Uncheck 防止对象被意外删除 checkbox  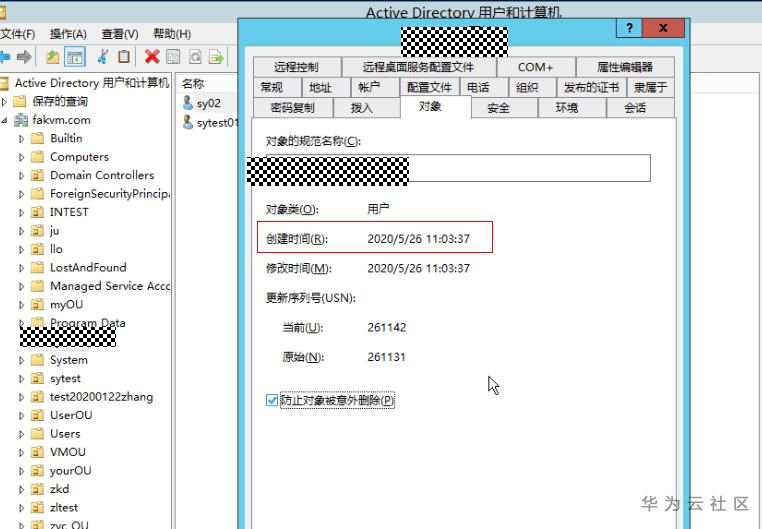click(272, 400)
